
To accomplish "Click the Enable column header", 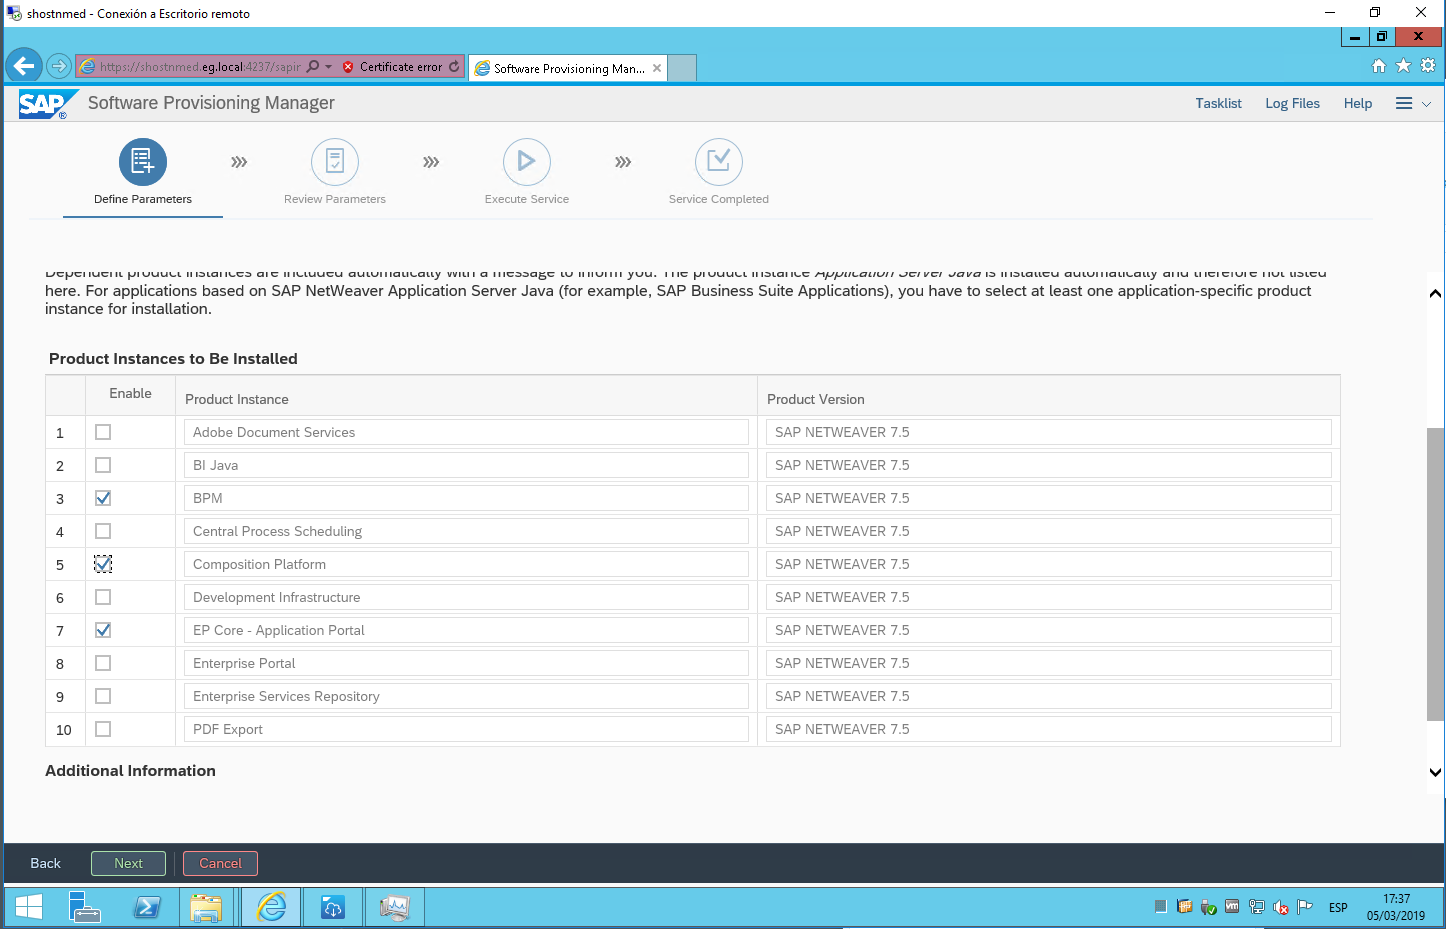I will (131, 393).
